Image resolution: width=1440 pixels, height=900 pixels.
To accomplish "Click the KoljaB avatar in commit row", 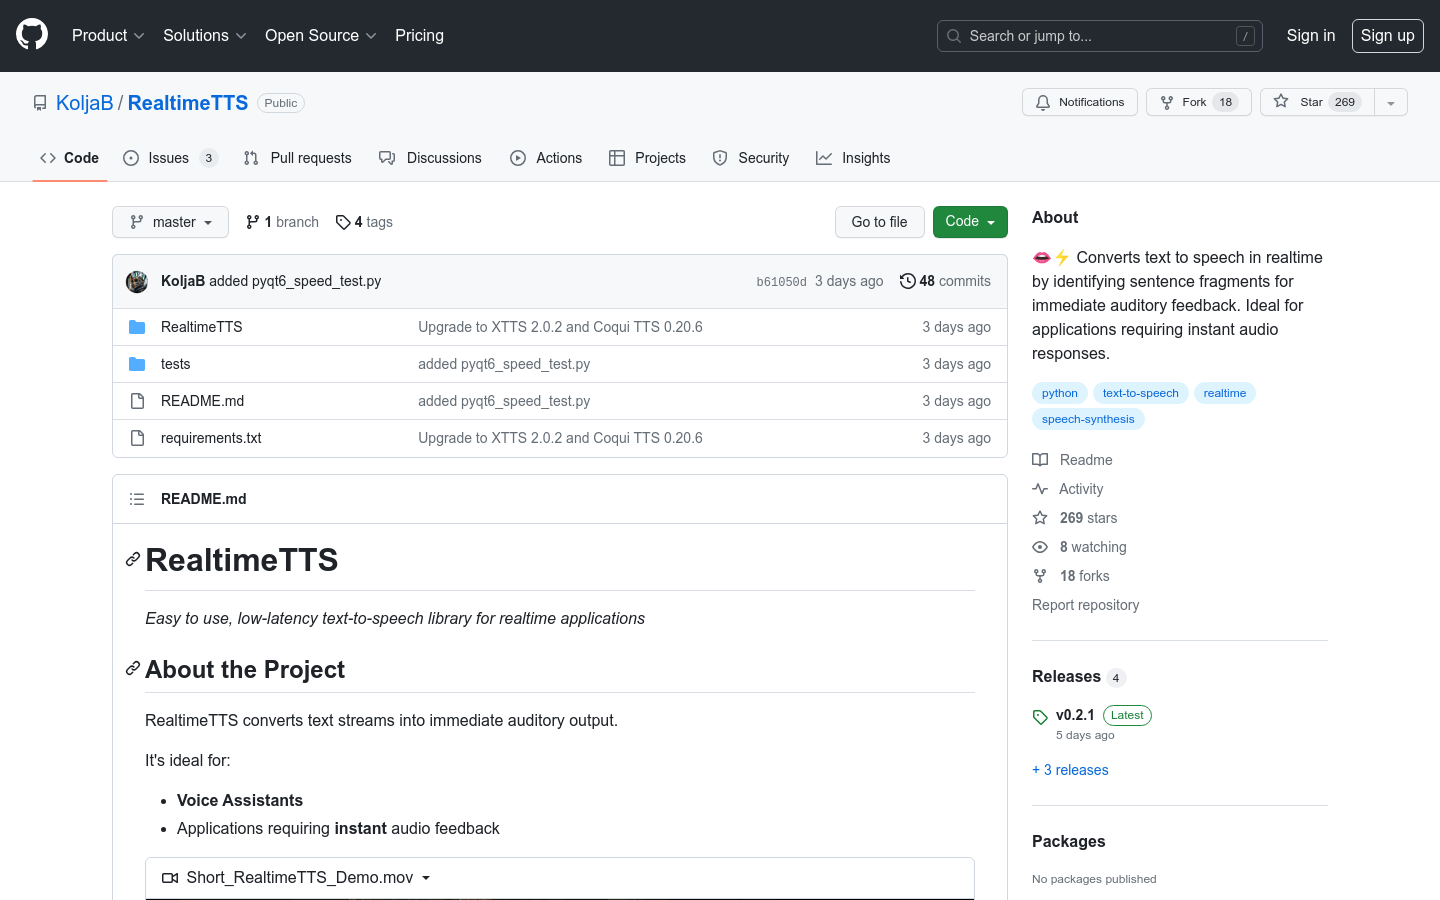I will 137,282.
